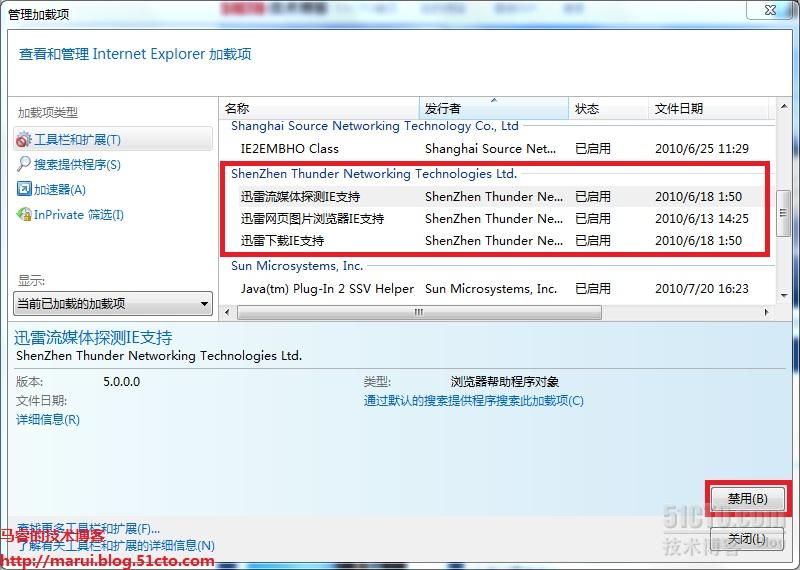Click the Toolbars and Extensions gear icon
The height and width of the screenshot is (570, 800).
[x=23, y=139]
